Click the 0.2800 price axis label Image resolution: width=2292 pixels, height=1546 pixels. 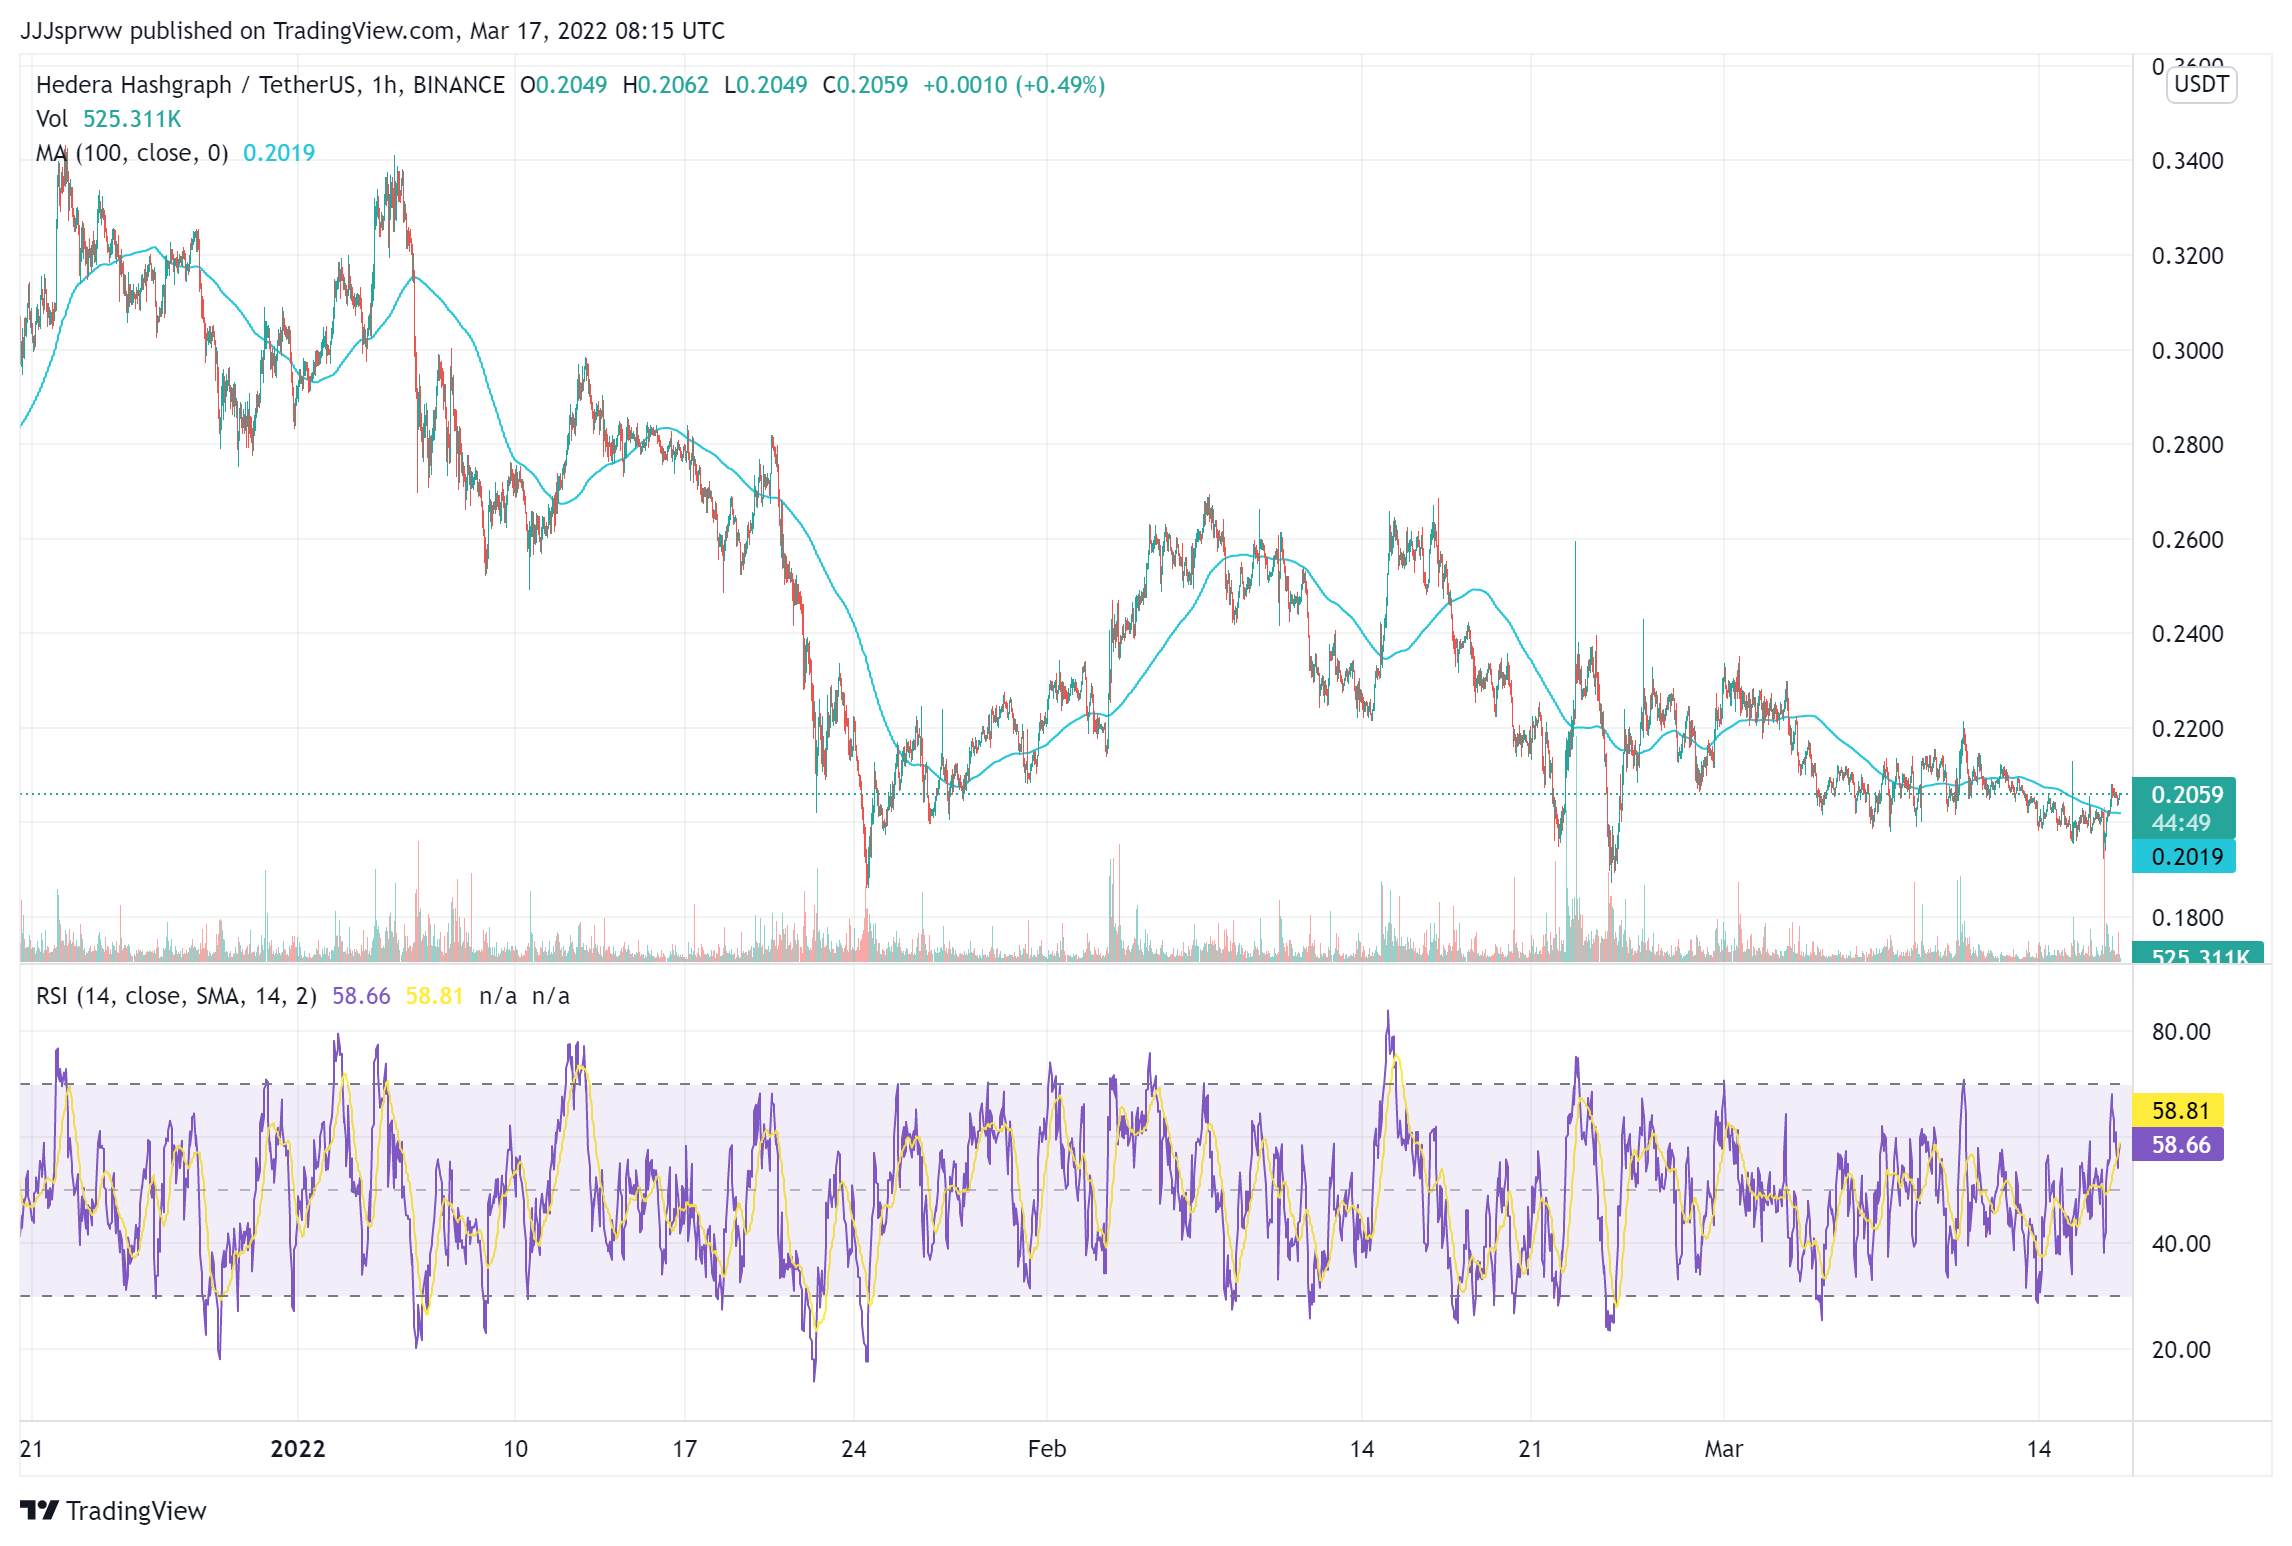[x=2187, y=445]
